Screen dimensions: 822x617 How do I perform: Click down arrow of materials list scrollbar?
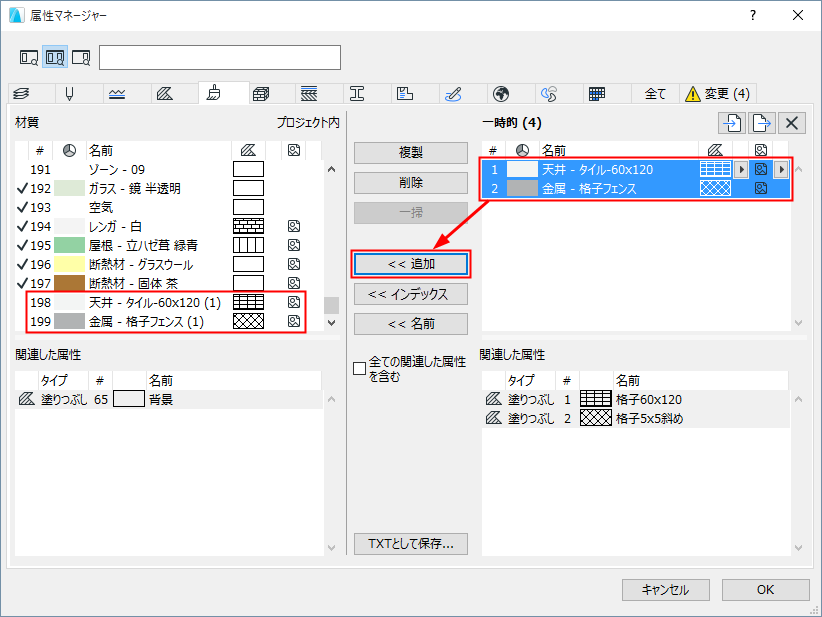(x=331, y=322)
